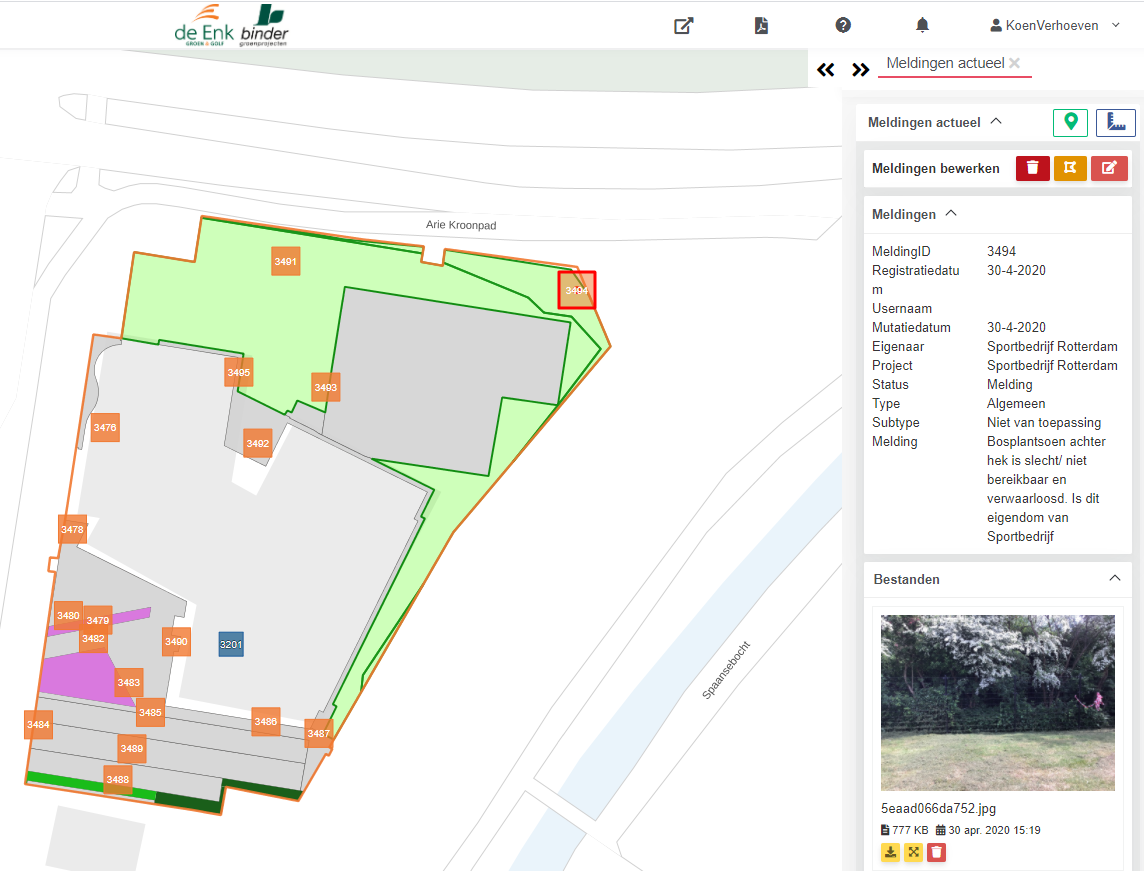Open the bosplantsoen photo thumbnail
Viewport: 1144px width, 871px height.
tap(997, 702)
